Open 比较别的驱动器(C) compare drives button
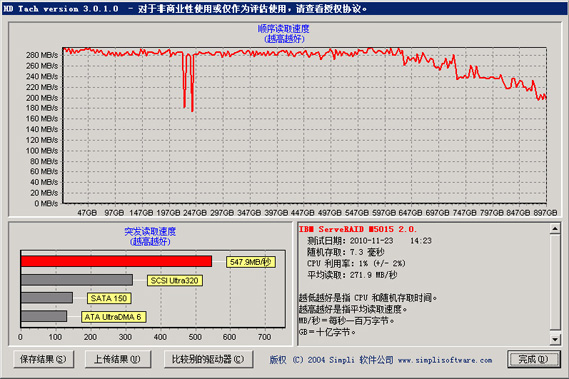The width and height of the screenshot is (569, 379). (208, 359)
